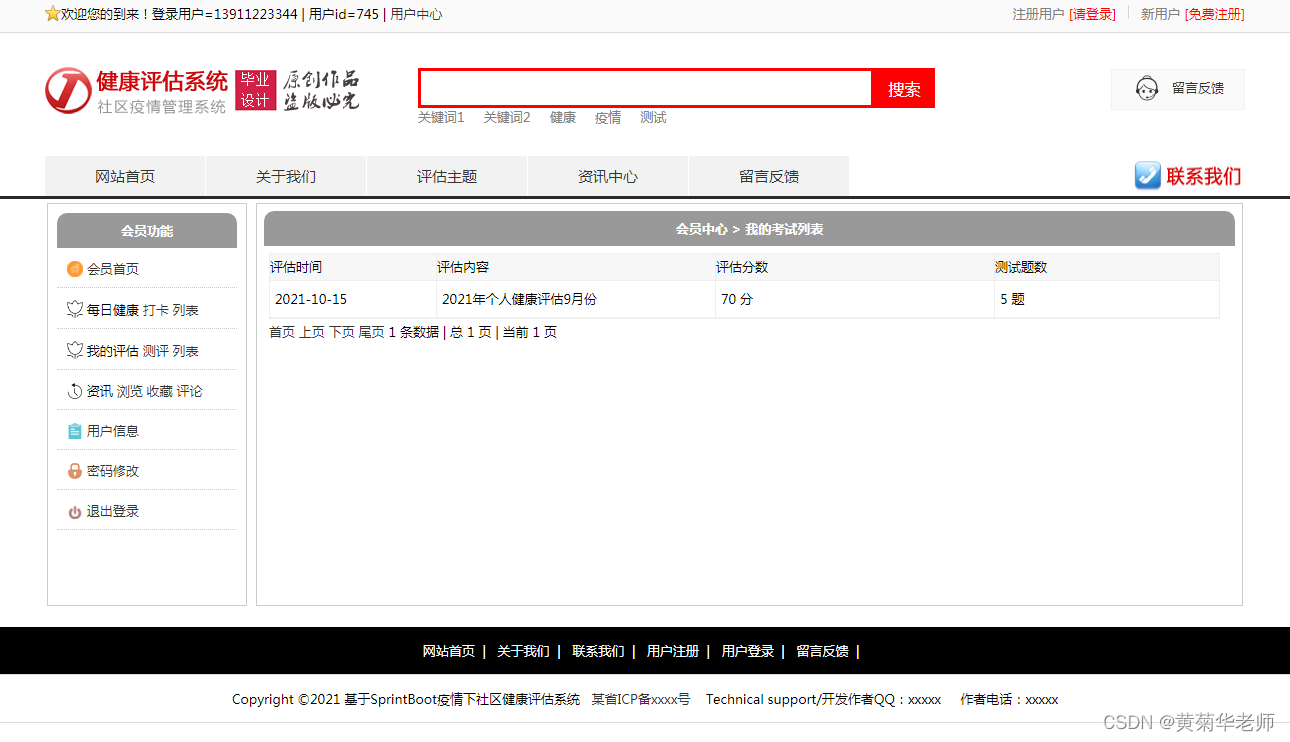This screenshot has width=1290, height=742.
Task: Click pagination link 上页
Action: tap(312, 332)
